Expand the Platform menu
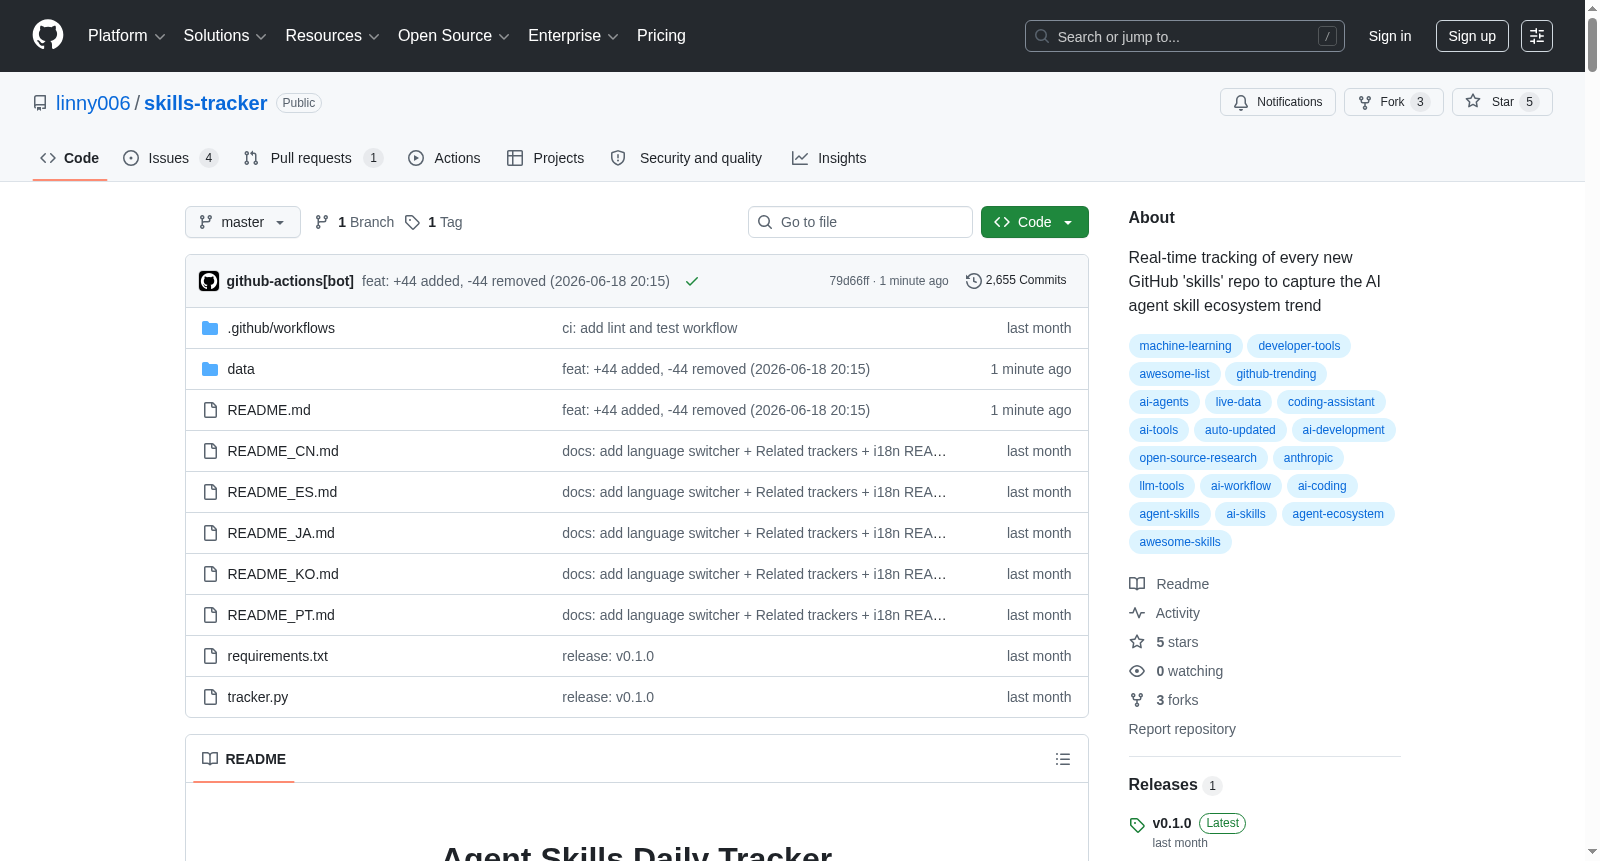This screenshot has width=1600, height=861. click(x=126, y=36)
